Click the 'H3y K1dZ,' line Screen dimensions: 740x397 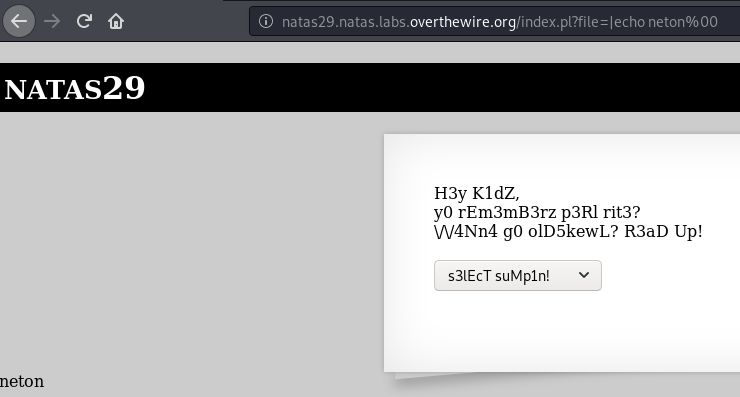477,193
